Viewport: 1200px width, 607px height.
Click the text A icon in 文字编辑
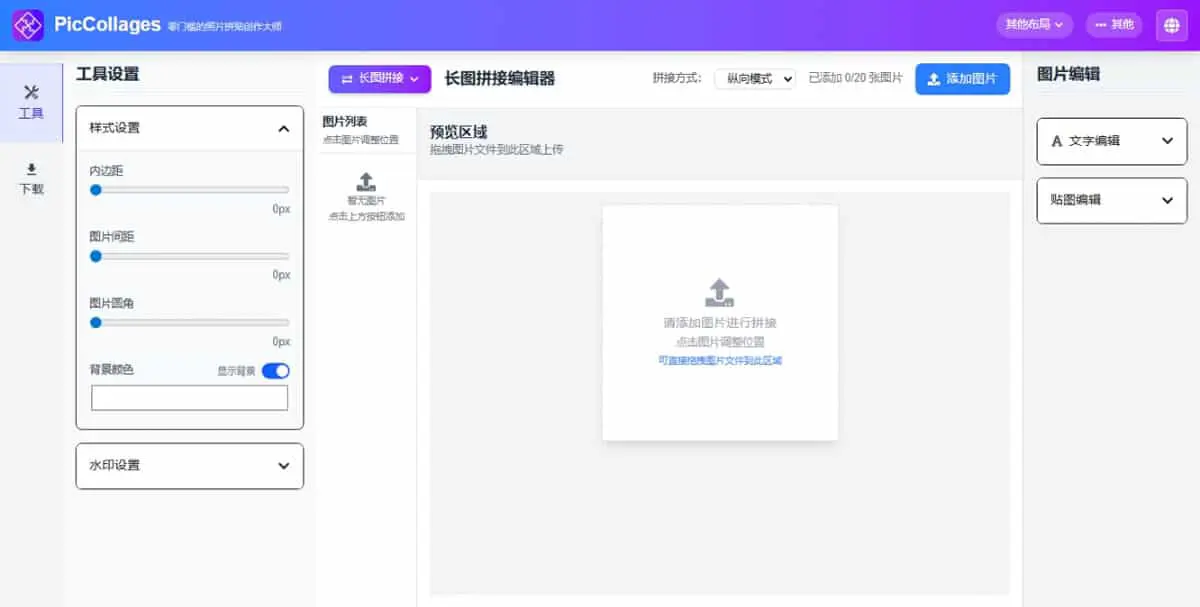coord(1057,141)
